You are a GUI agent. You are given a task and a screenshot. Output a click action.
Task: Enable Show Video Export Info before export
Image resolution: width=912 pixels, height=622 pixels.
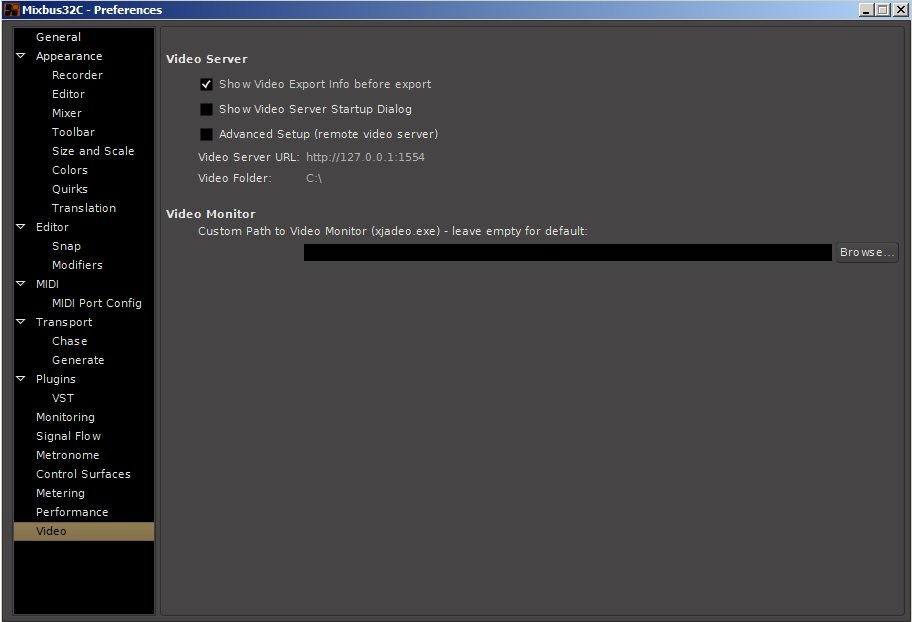pyautogui.click(x=206, y=84)
